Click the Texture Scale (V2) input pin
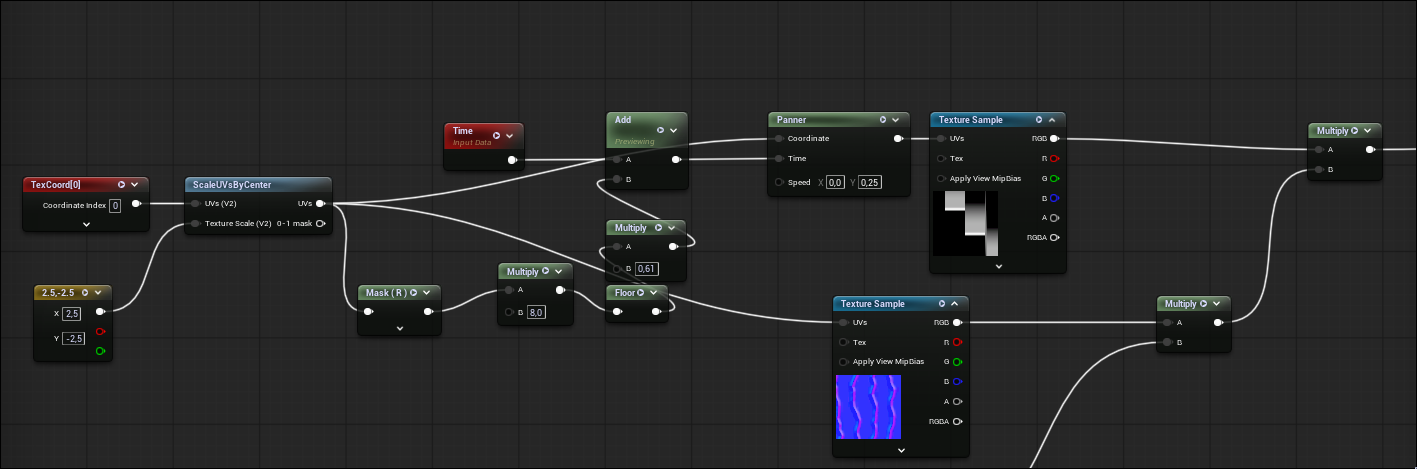This screenshot has height=469, width=1417. (x=195, y=224)
